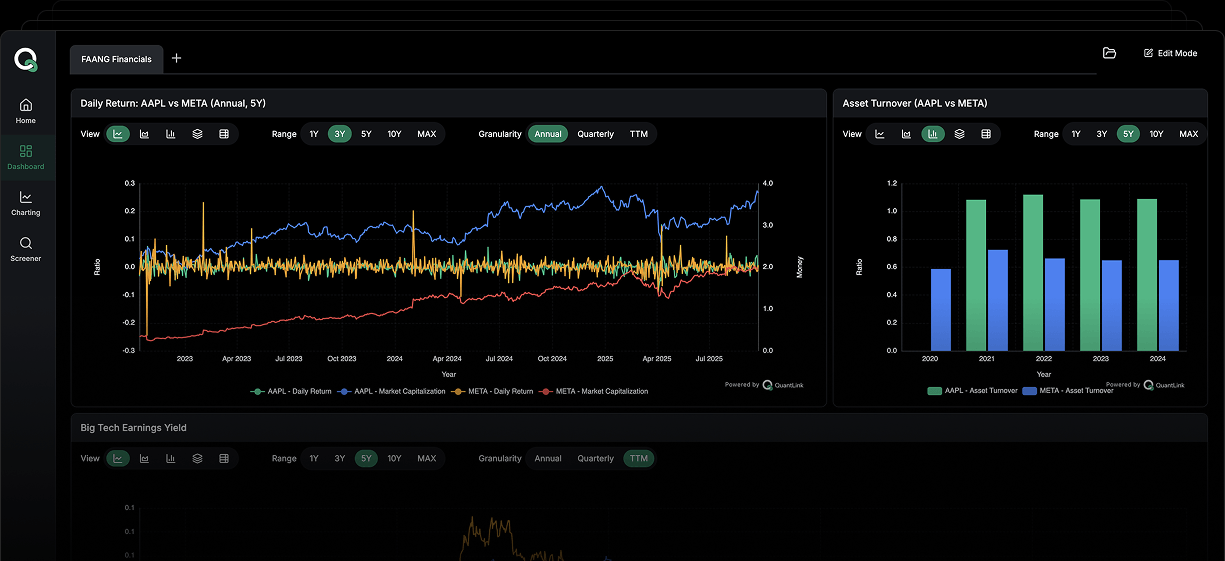Toggle META - Asset Turnover legend entry
Viewport: 1225px width, 561px height.
(x=1068, y=391)
